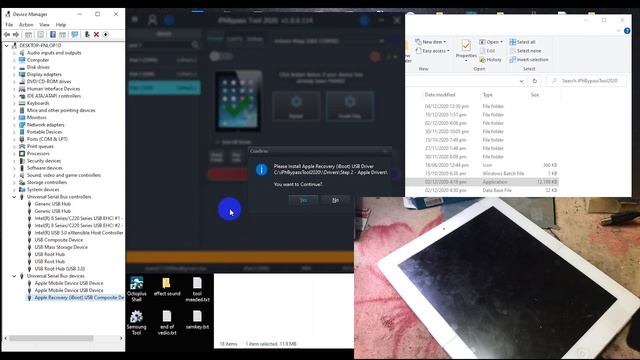Click Invert selection in Explorer ribbon
The image size is (640, 360).
click(529, 60)
